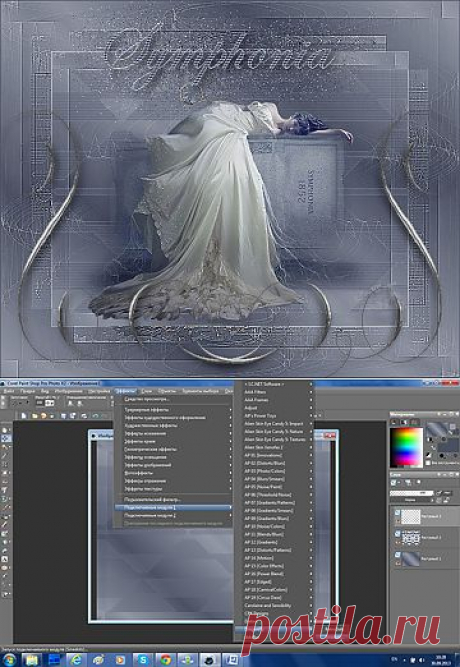Open the blend mode dropdown in Layers palette

tap(411, 500)
